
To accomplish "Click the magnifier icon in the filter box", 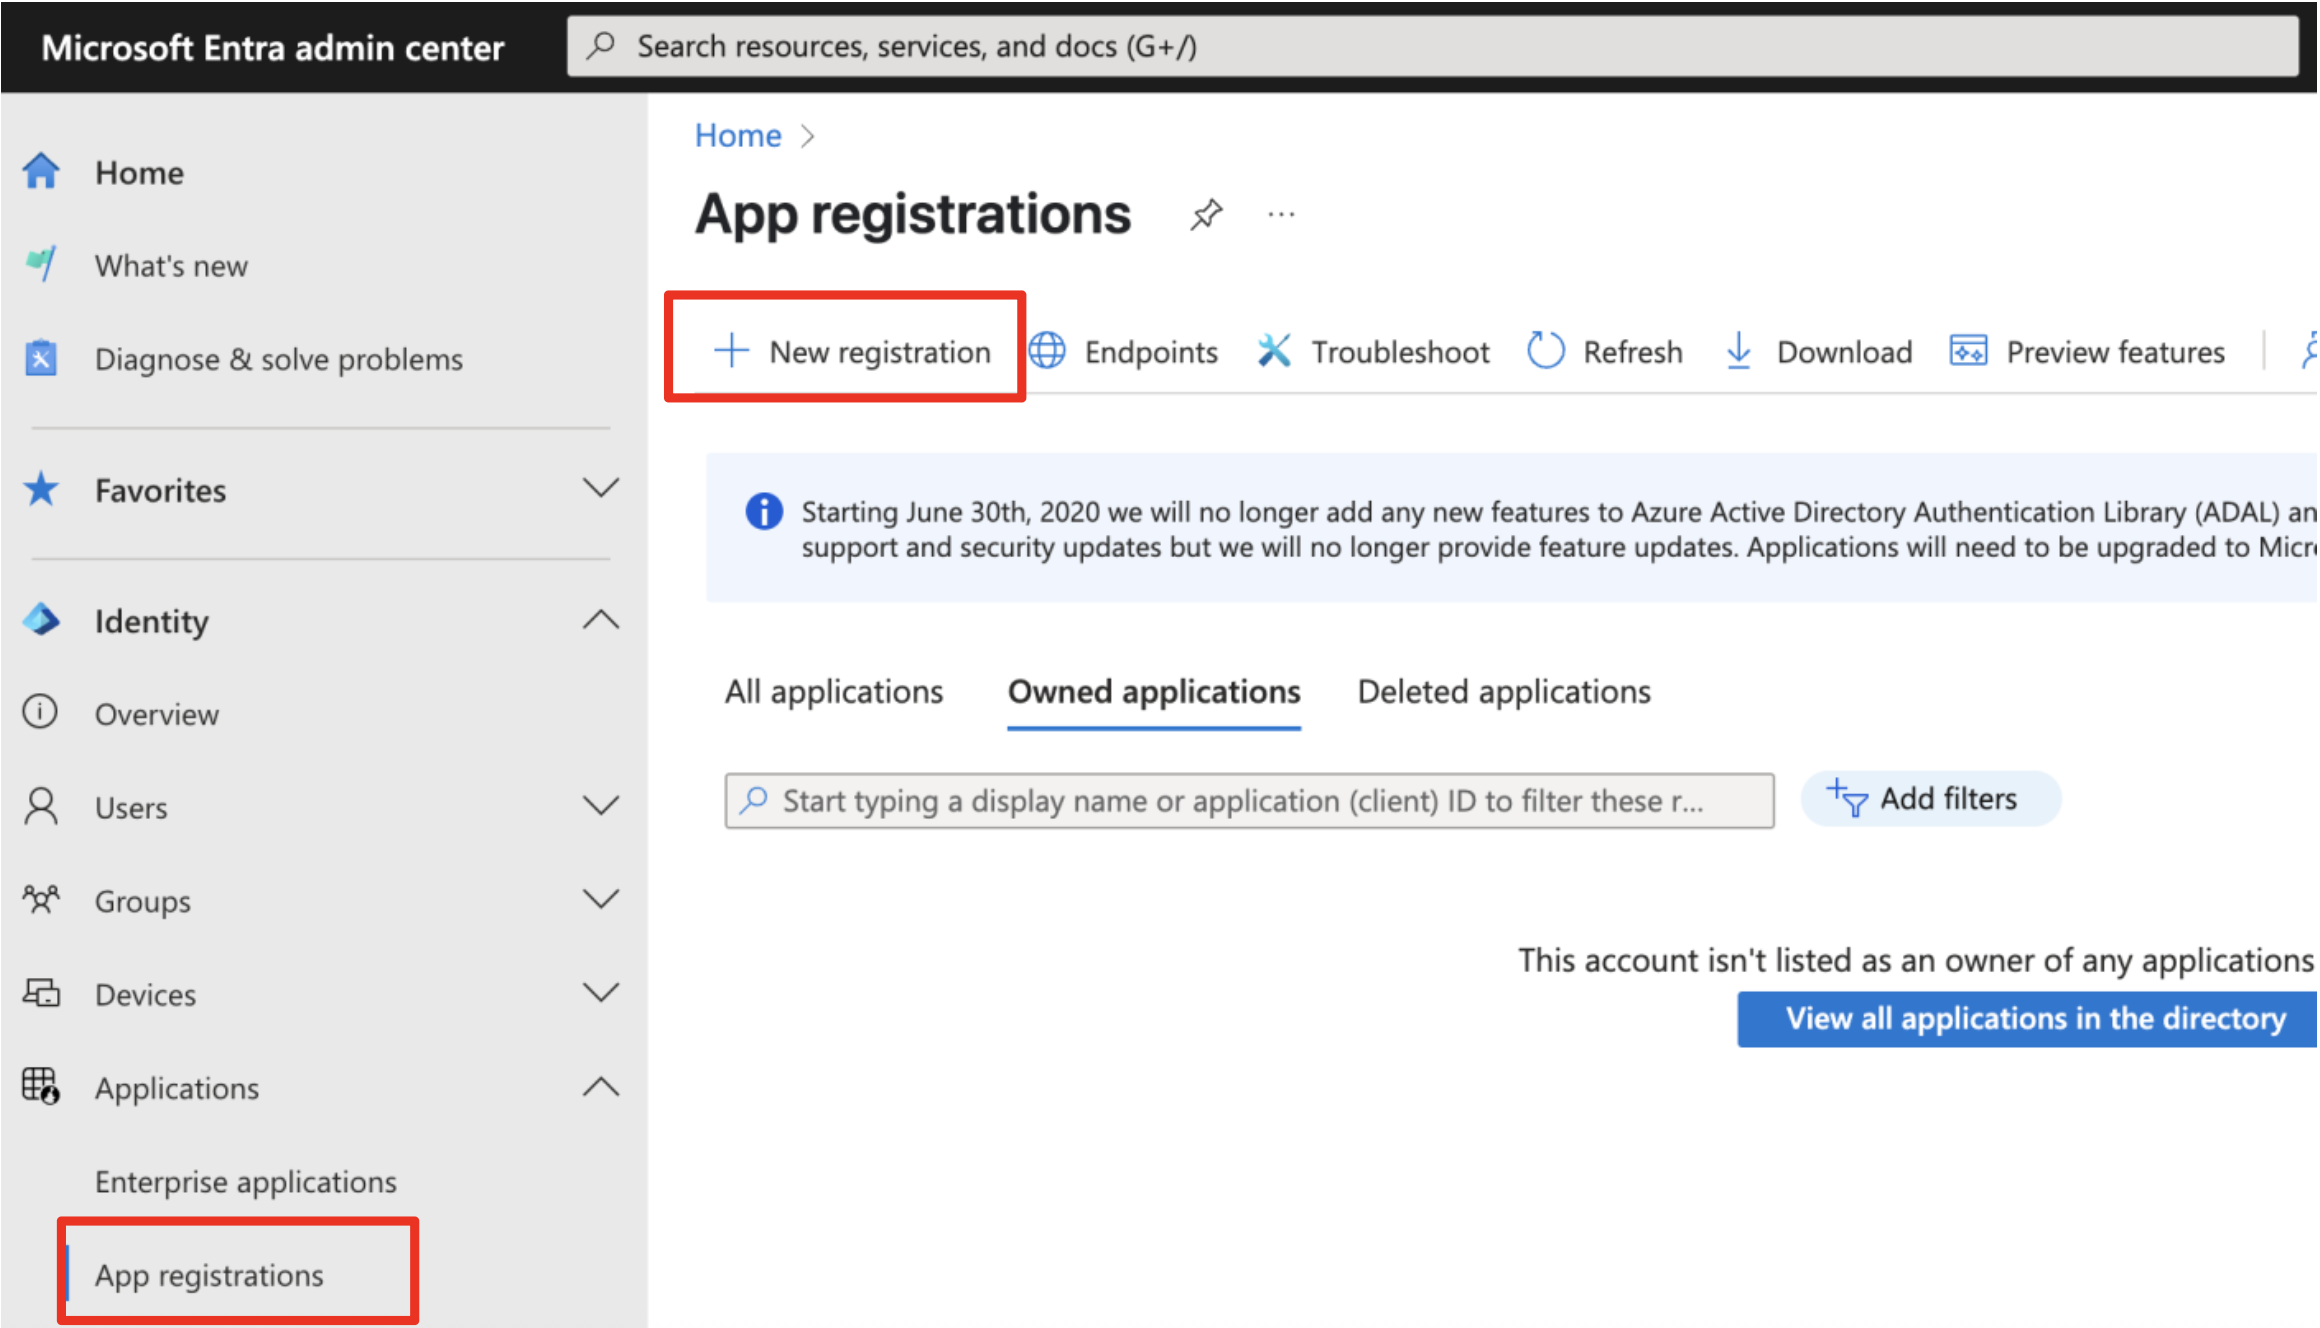I will click(x=753, y=800).
